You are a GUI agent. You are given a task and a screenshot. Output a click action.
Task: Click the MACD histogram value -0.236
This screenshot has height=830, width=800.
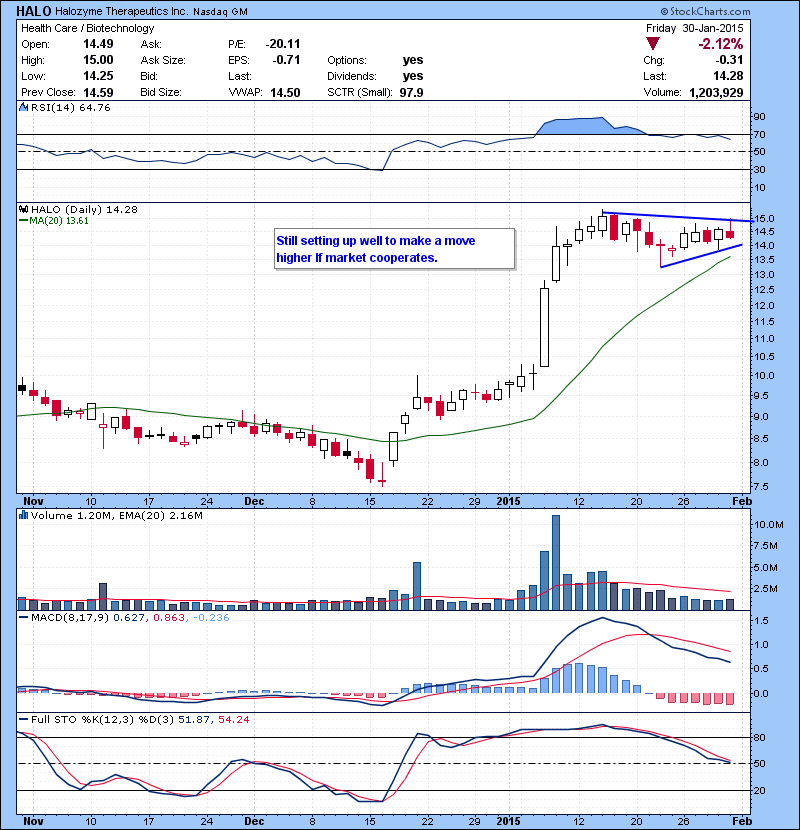point(211,617)
